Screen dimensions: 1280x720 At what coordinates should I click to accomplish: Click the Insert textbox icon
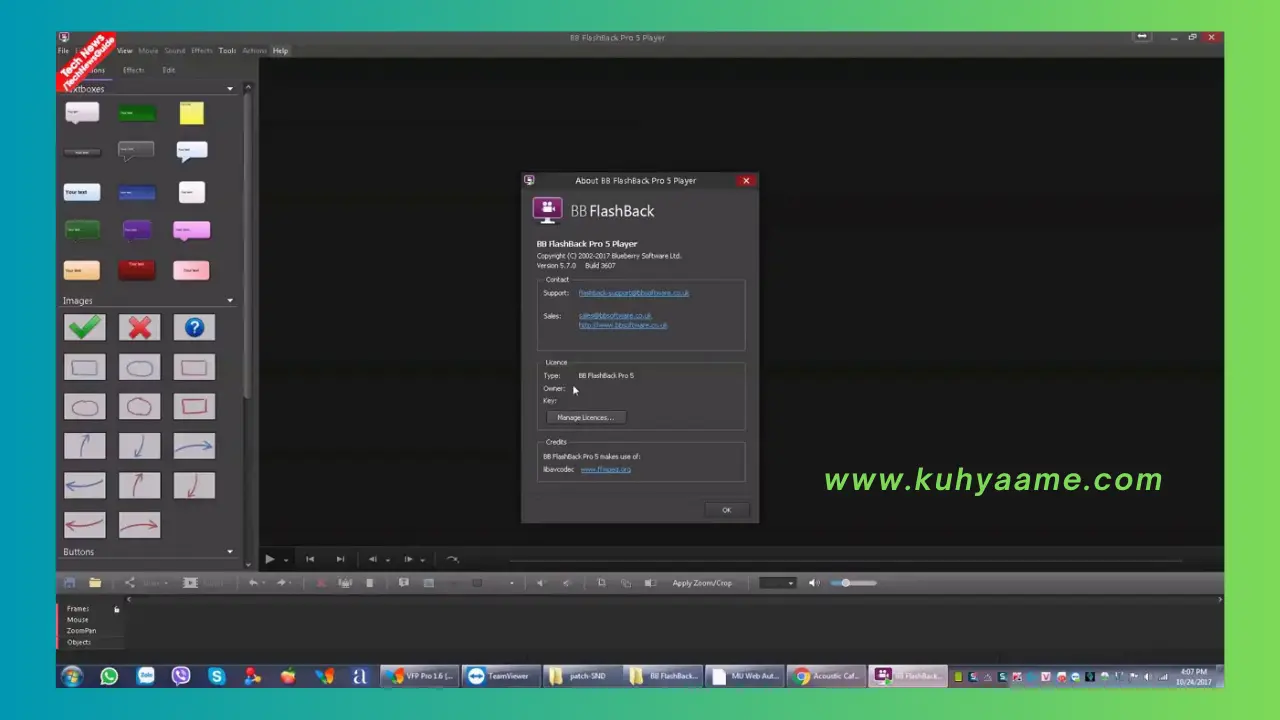(404, 583)
